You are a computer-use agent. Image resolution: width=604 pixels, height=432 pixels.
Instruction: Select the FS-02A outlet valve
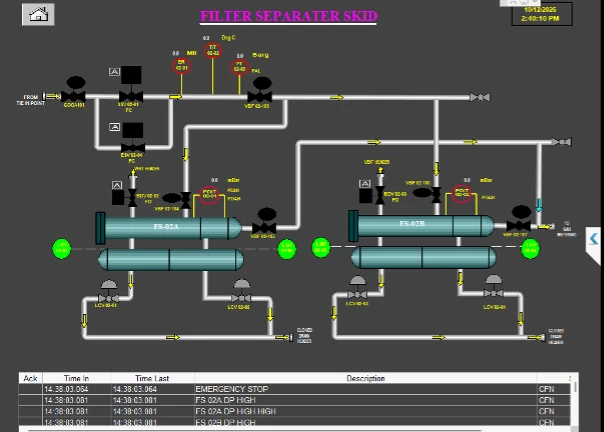point(265,222)
